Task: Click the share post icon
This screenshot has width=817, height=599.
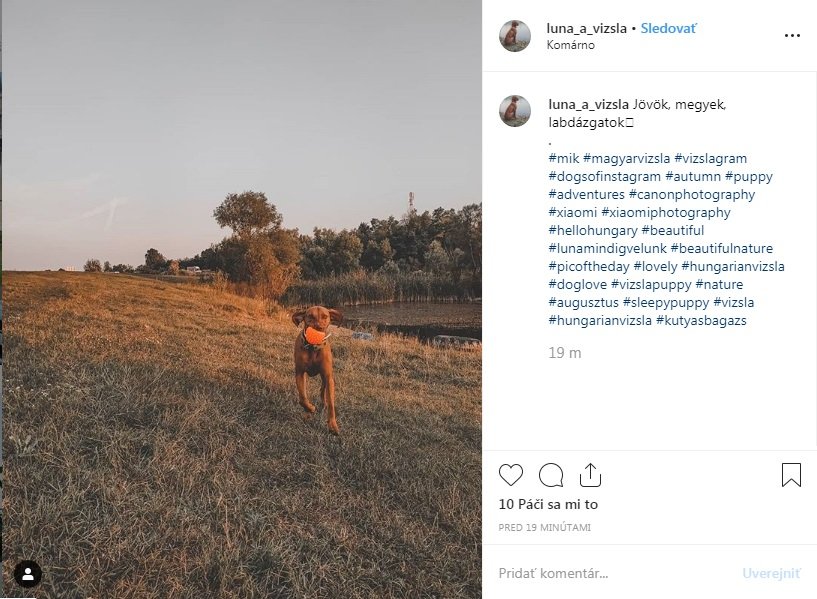Action: click(590, 475)
